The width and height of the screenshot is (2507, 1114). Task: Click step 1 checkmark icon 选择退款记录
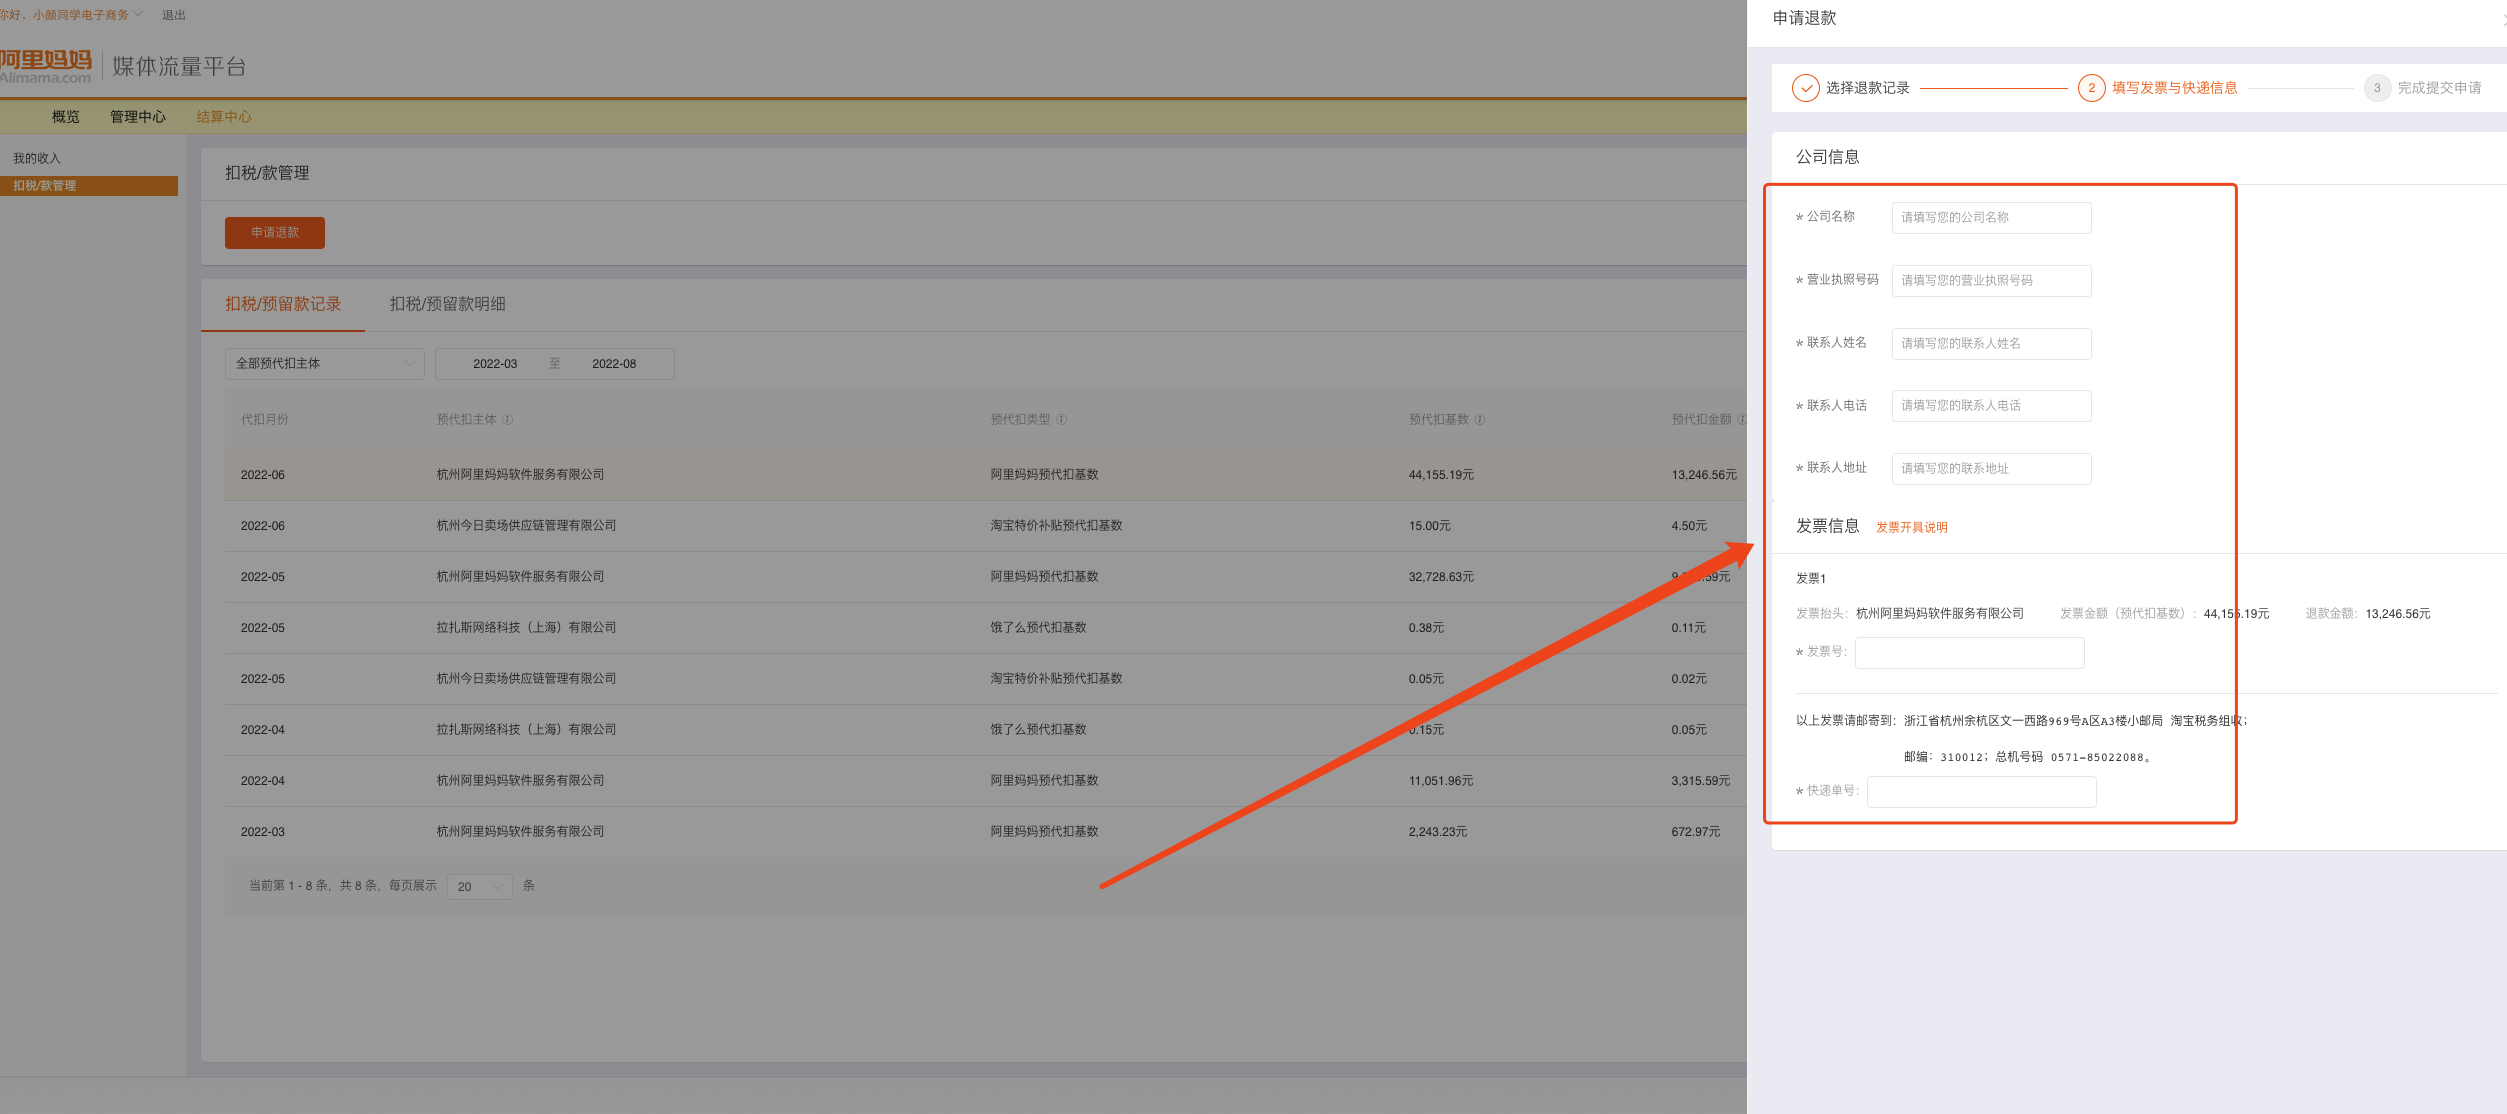pyautogui.click(x=1805, y=88)
